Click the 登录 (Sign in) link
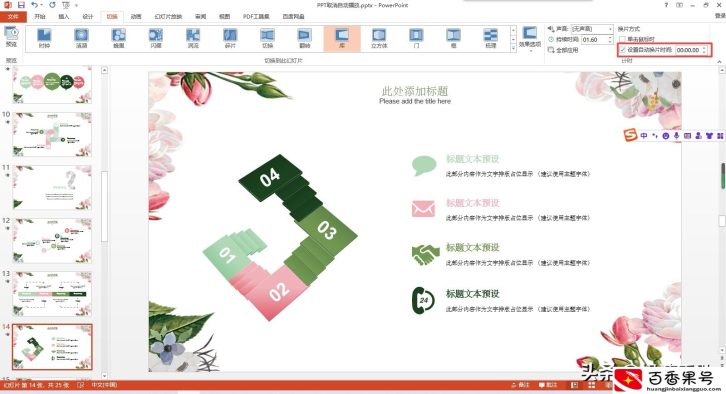This screenshot has height=394, width=726. (x=720, y=16)
